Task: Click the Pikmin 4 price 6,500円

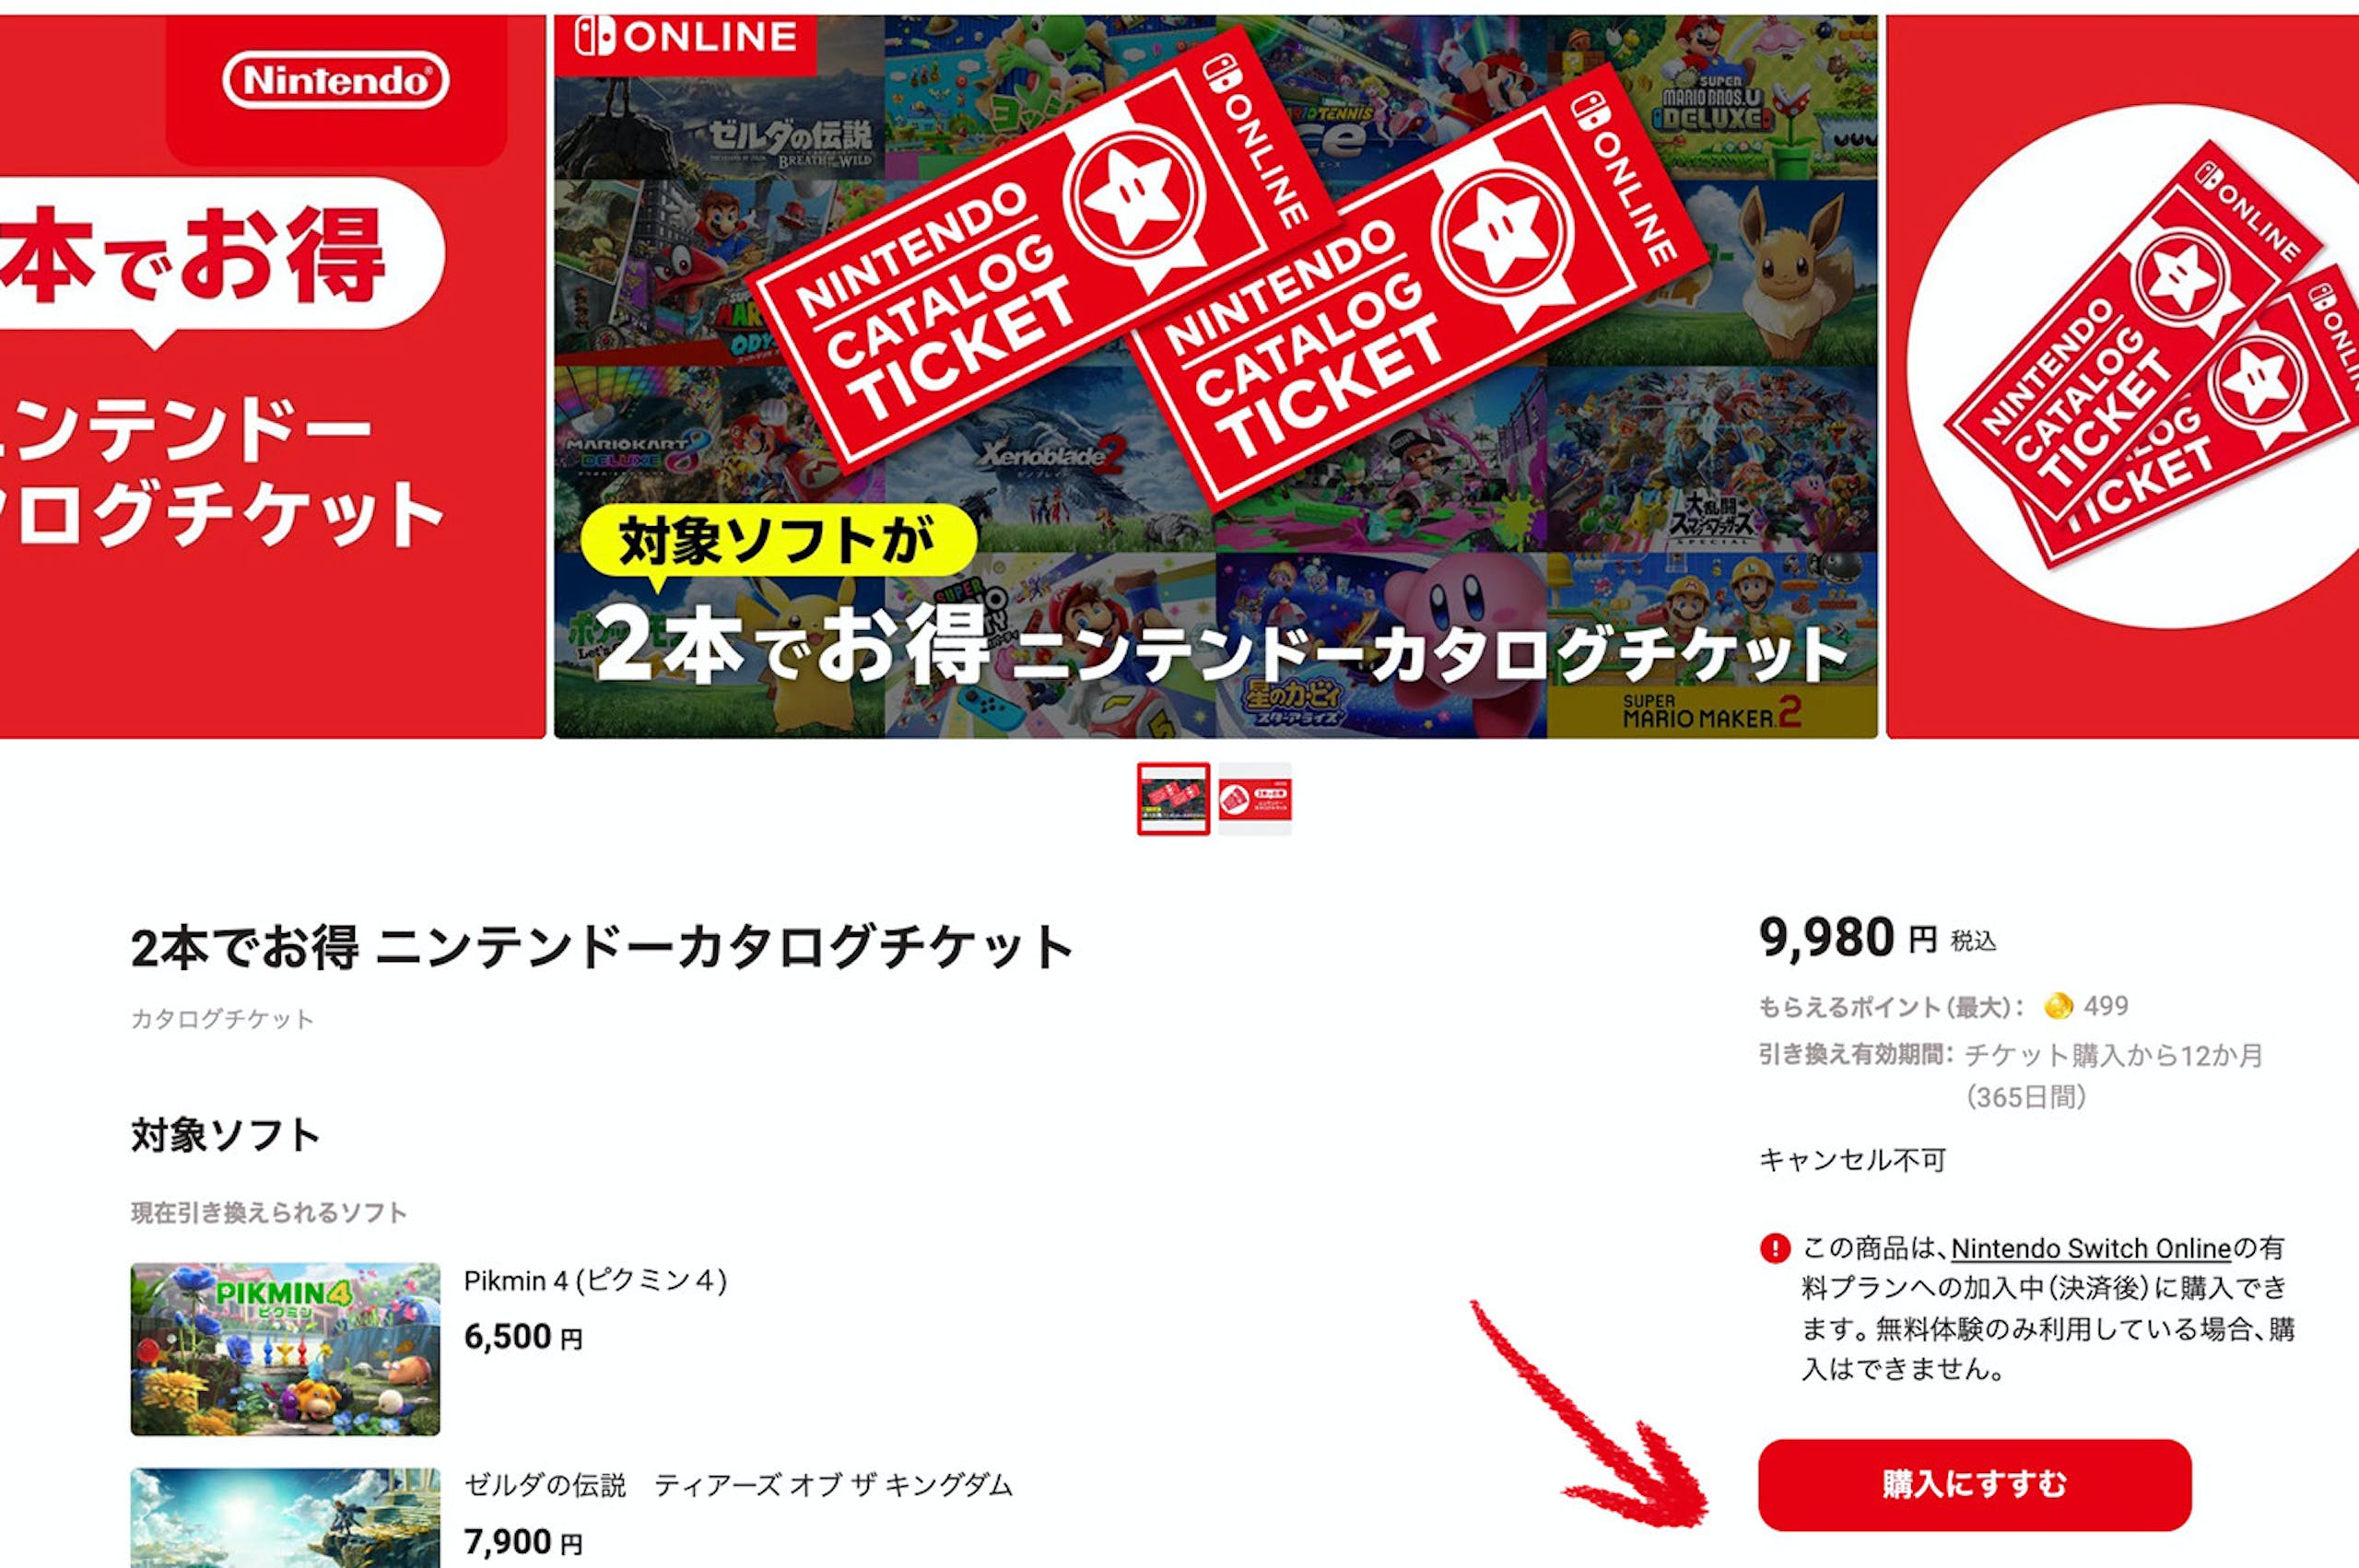Action: (x=523, y=1337)
